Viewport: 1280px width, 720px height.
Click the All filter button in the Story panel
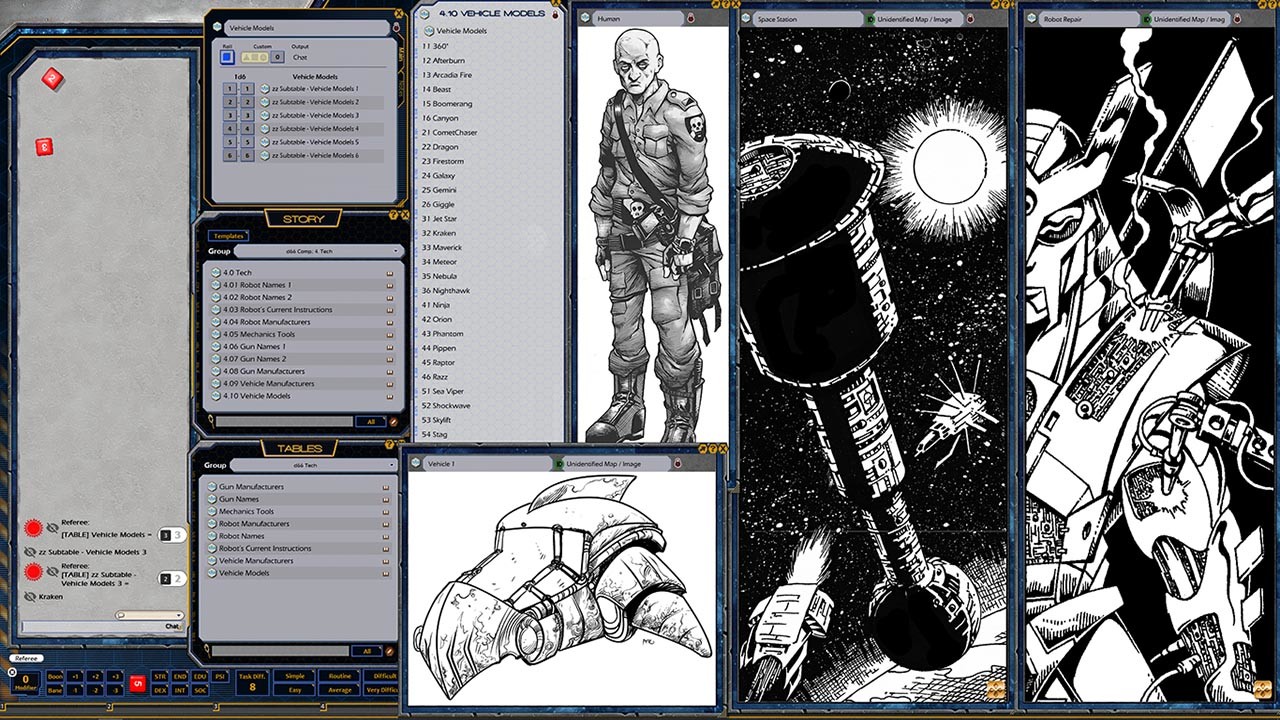[x=372, y=421]
